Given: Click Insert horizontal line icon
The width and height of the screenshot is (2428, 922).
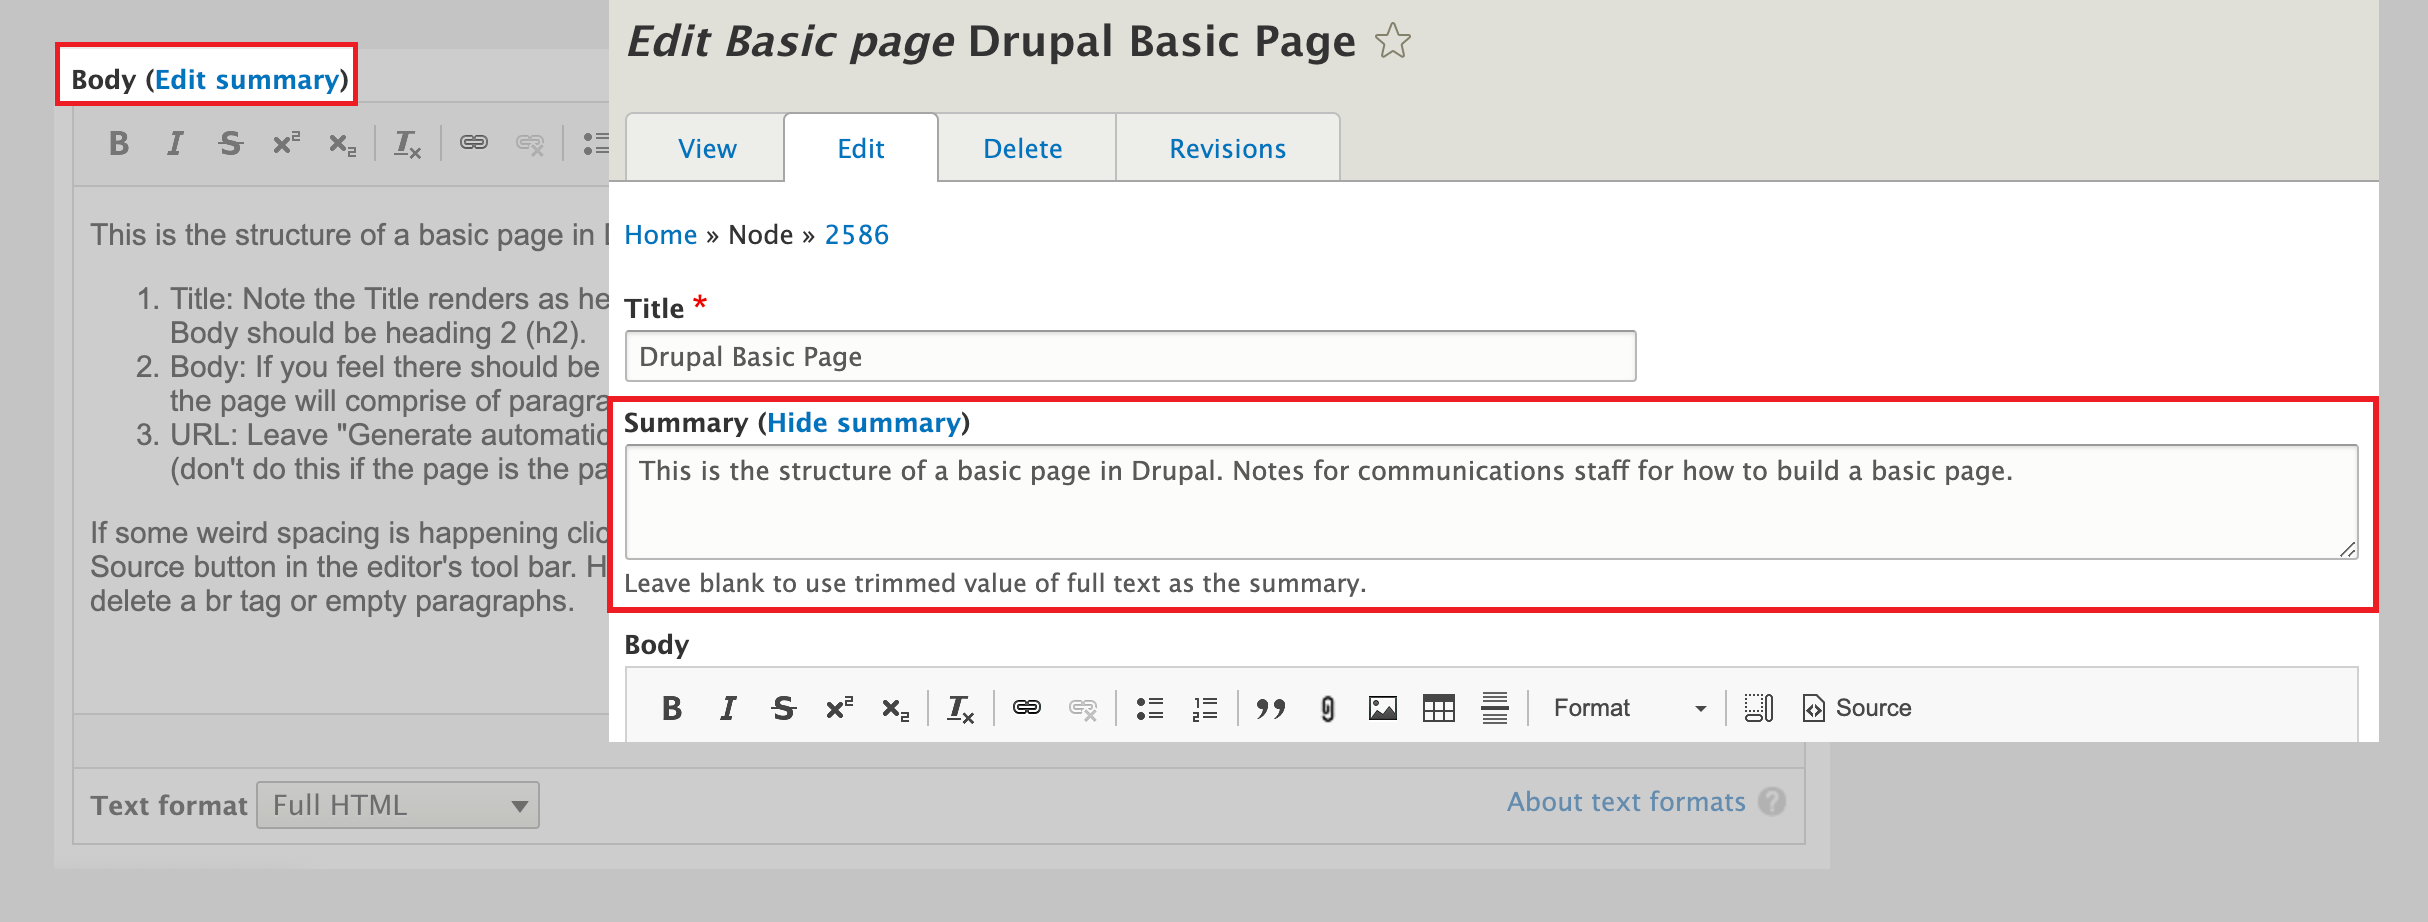Looking at the screenshot, I should pos(1495,708).
